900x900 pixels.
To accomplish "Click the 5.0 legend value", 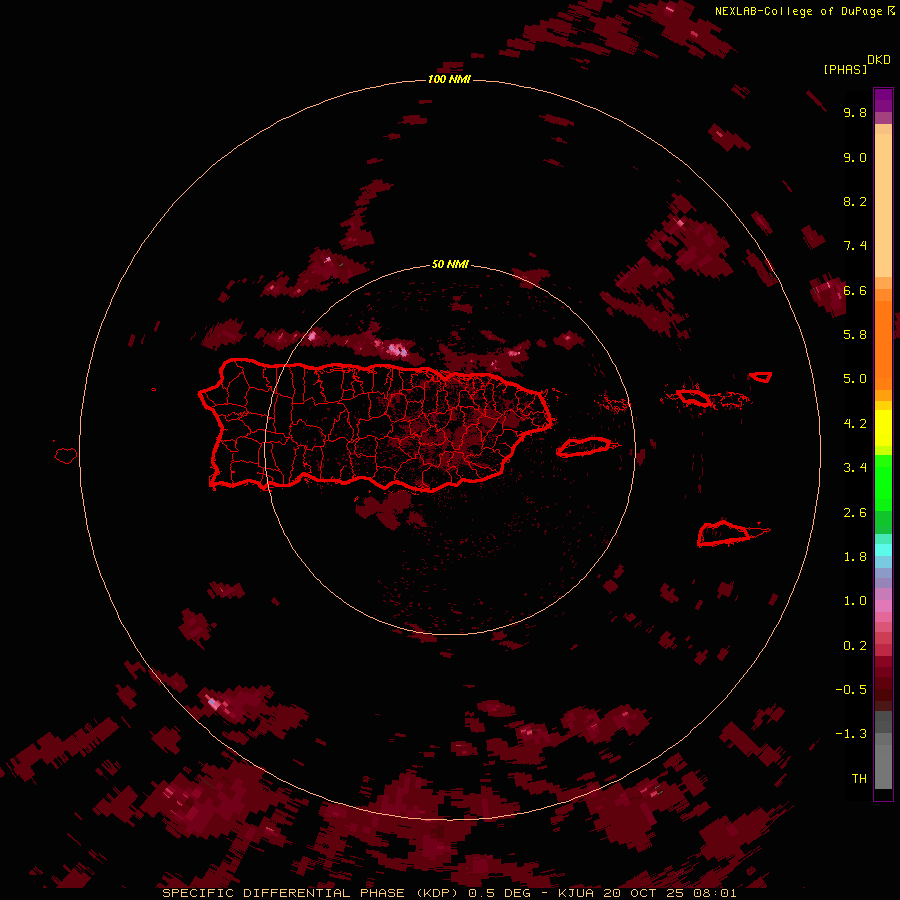I will [x=855, y=379].
